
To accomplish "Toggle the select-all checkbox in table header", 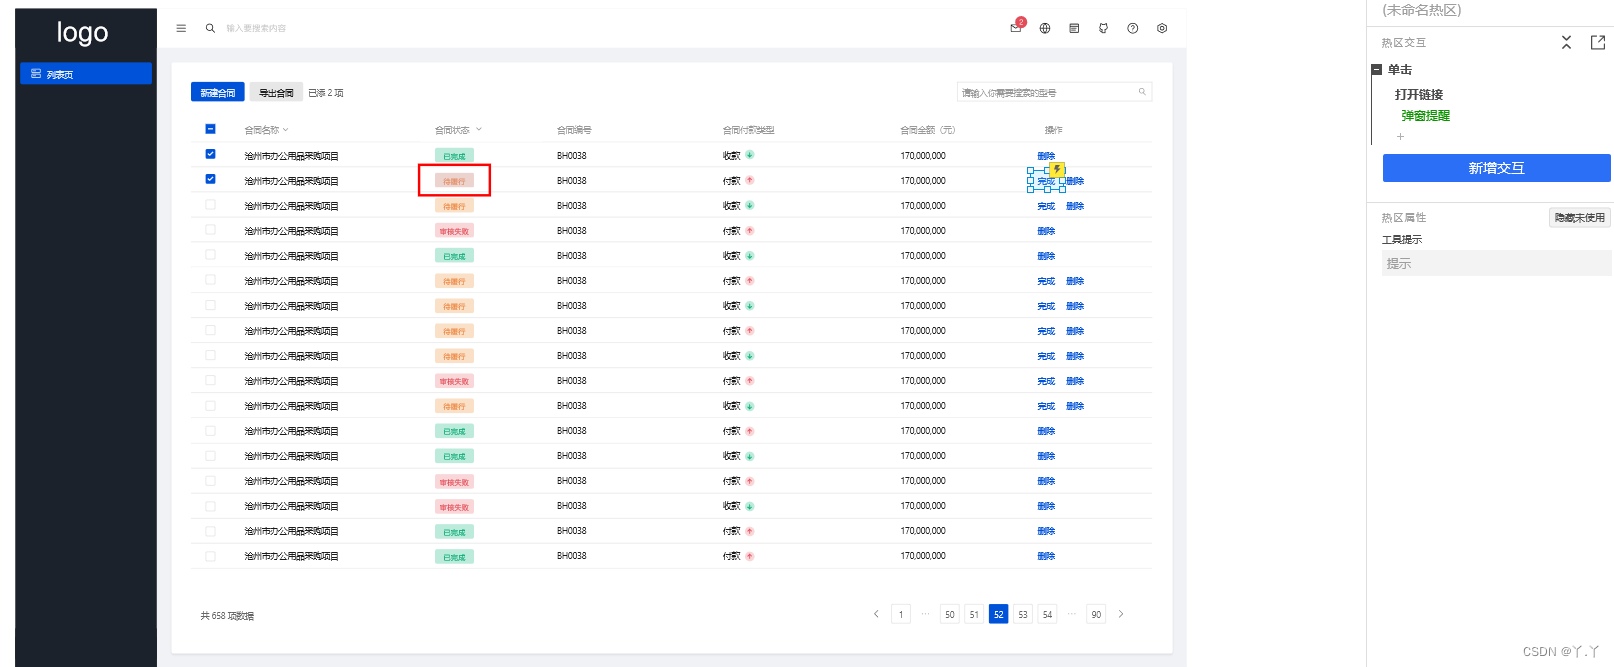I will click(x=210, y=129).
